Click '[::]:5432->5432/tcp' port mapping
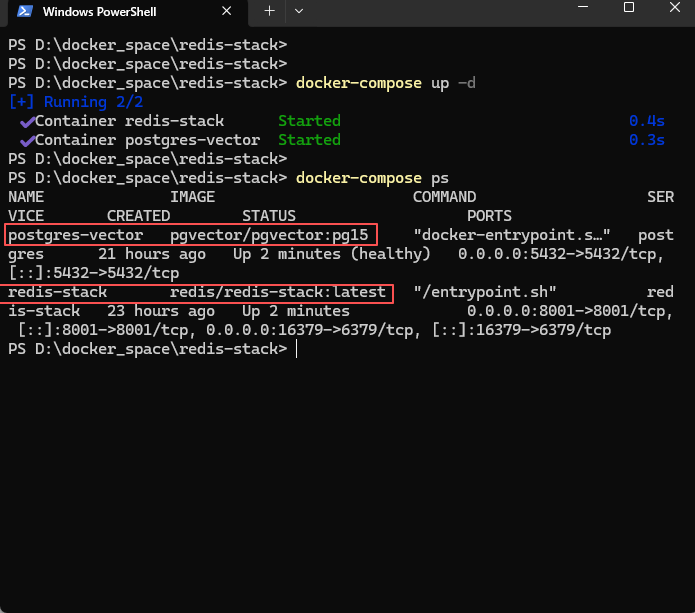This screenshot has width=695, height=613. click(x=94, y=273)
